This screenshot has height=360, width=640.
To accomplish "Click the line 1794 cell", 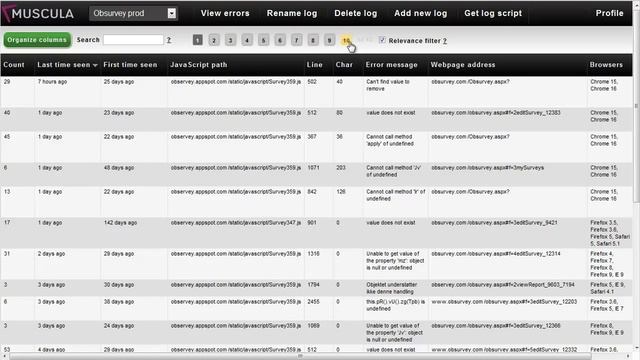I will coord(313,285).
